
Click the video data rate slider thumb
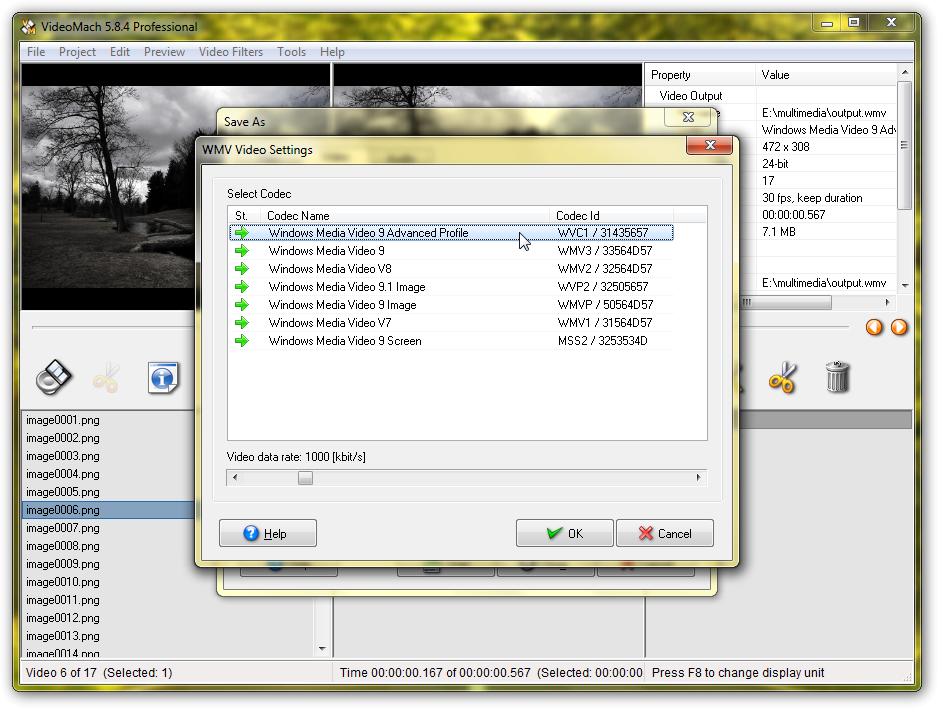[305, 478]
